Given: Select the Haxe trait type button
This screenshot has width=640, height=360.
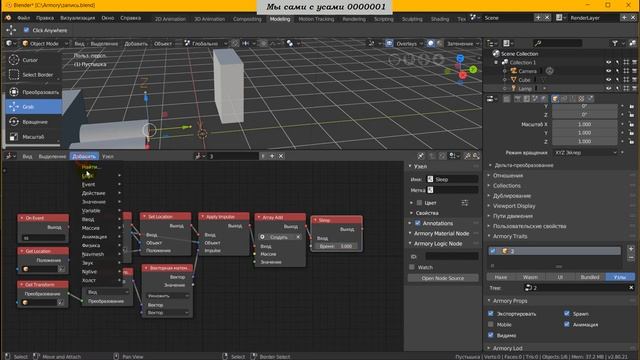Looking at the screenshot, I should pos(501,277).
